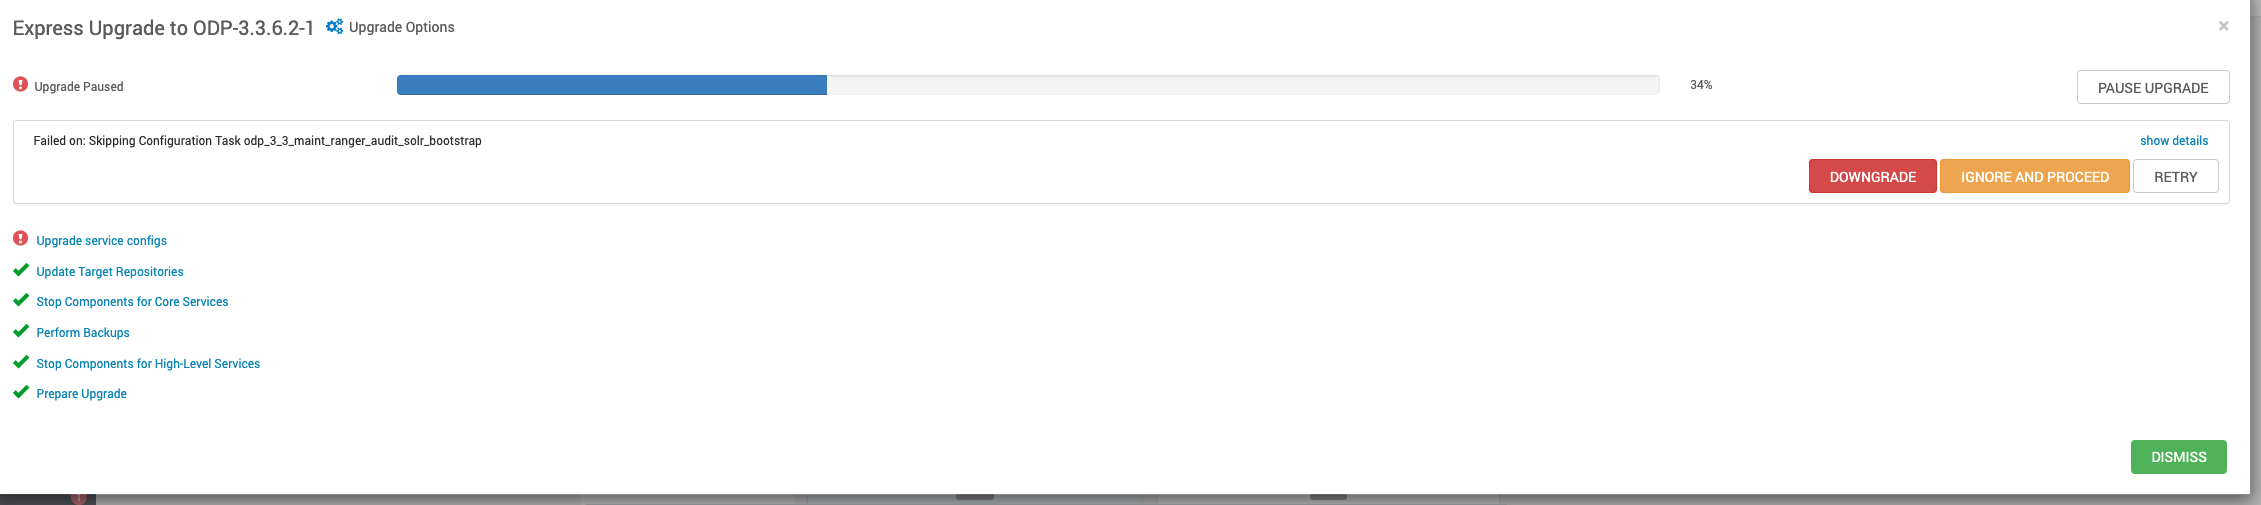The image size is (2261, 505).
Task: Open the Upgrade Options link
Action: (401, 27)
